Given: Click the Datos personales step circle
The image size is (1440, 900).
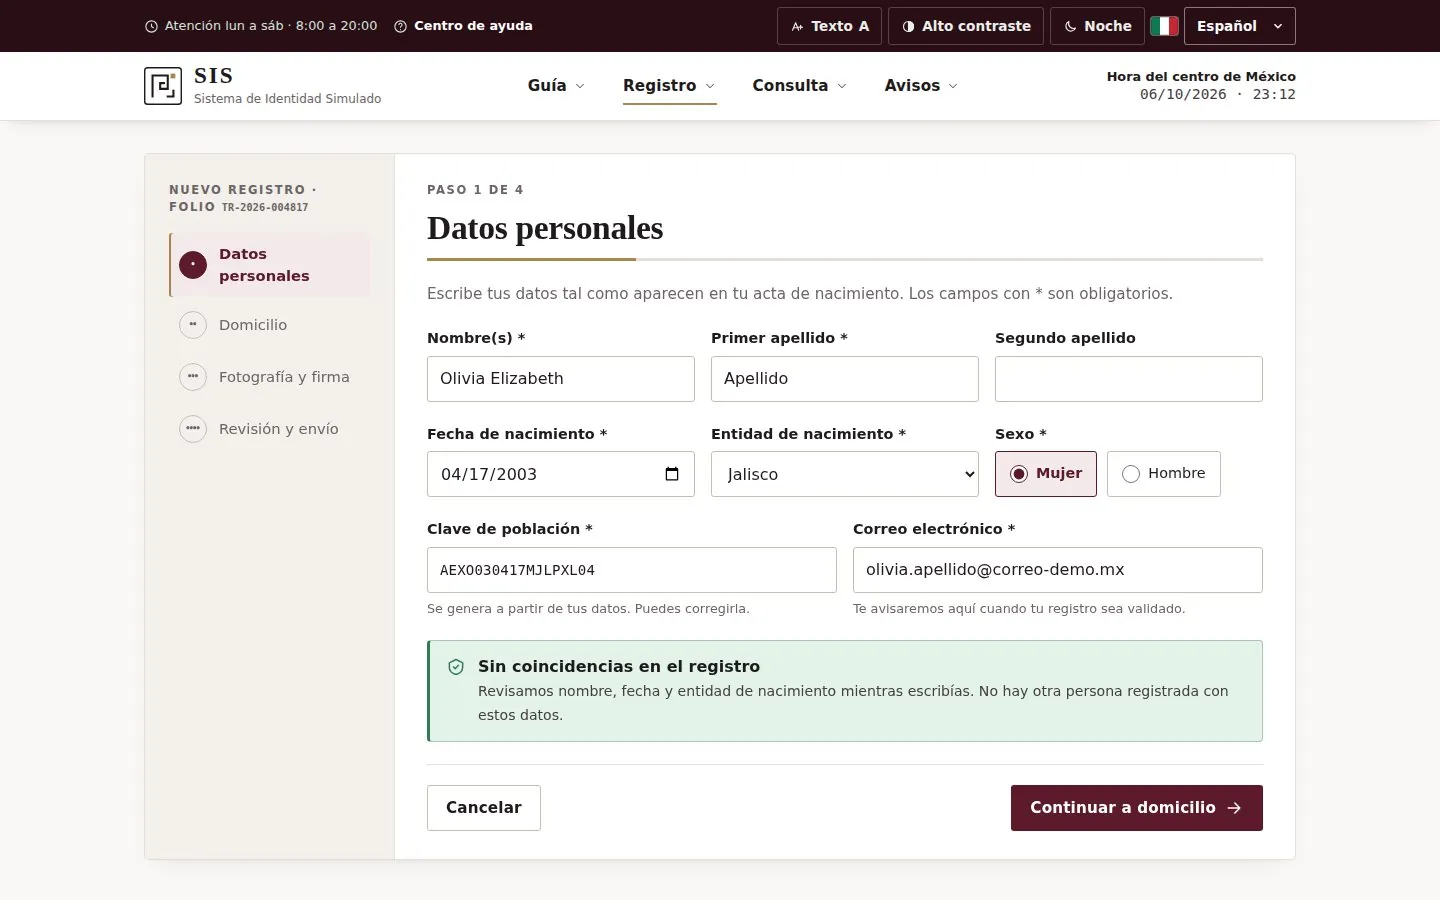Looking at the screenshot, I should [193, 265].
